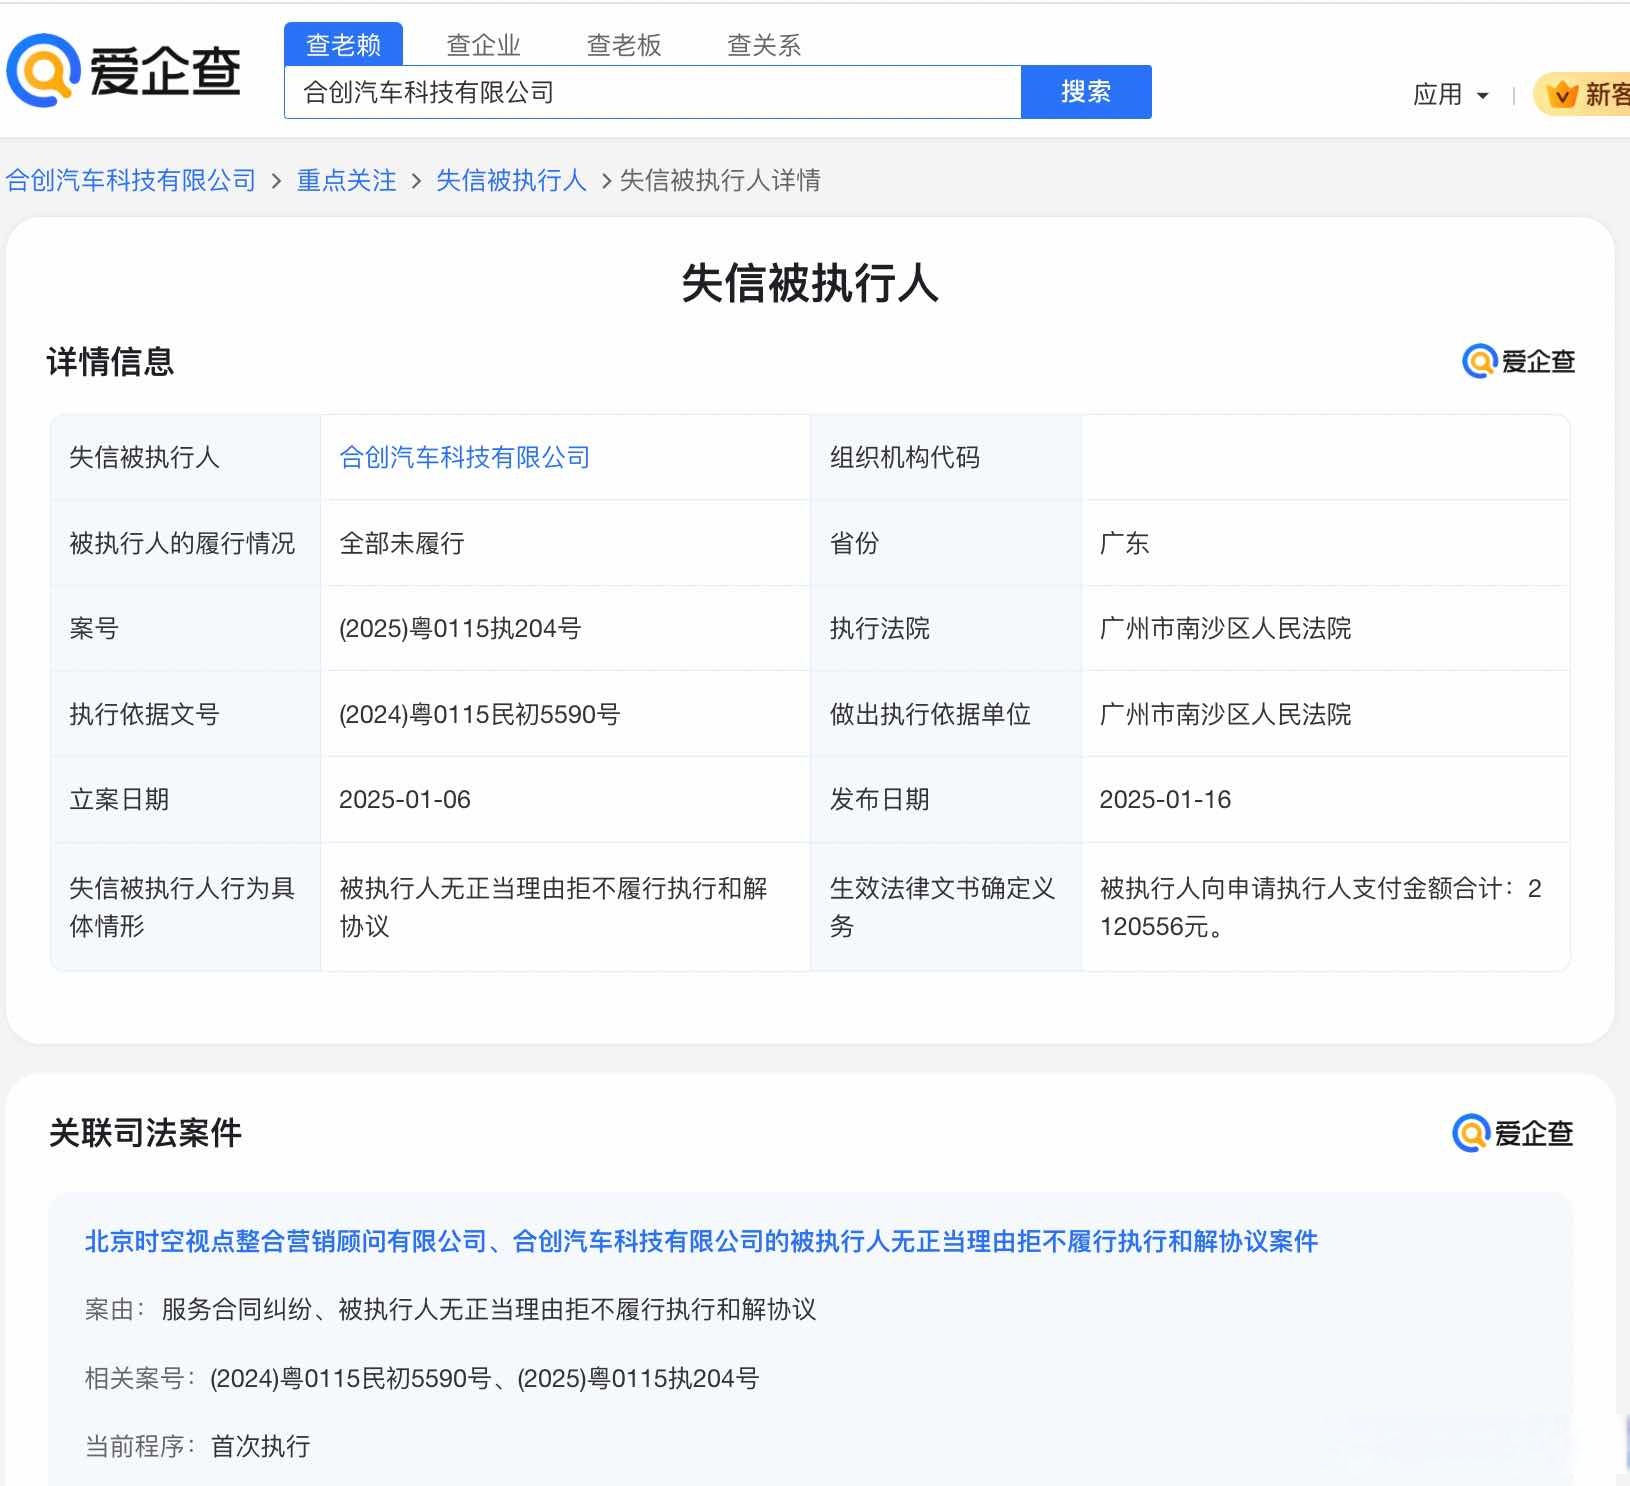Click the blue 搜索 button
The width and height of the screenshot is (1630, 1486).
pyautogui.click(x=1086, y=92)
